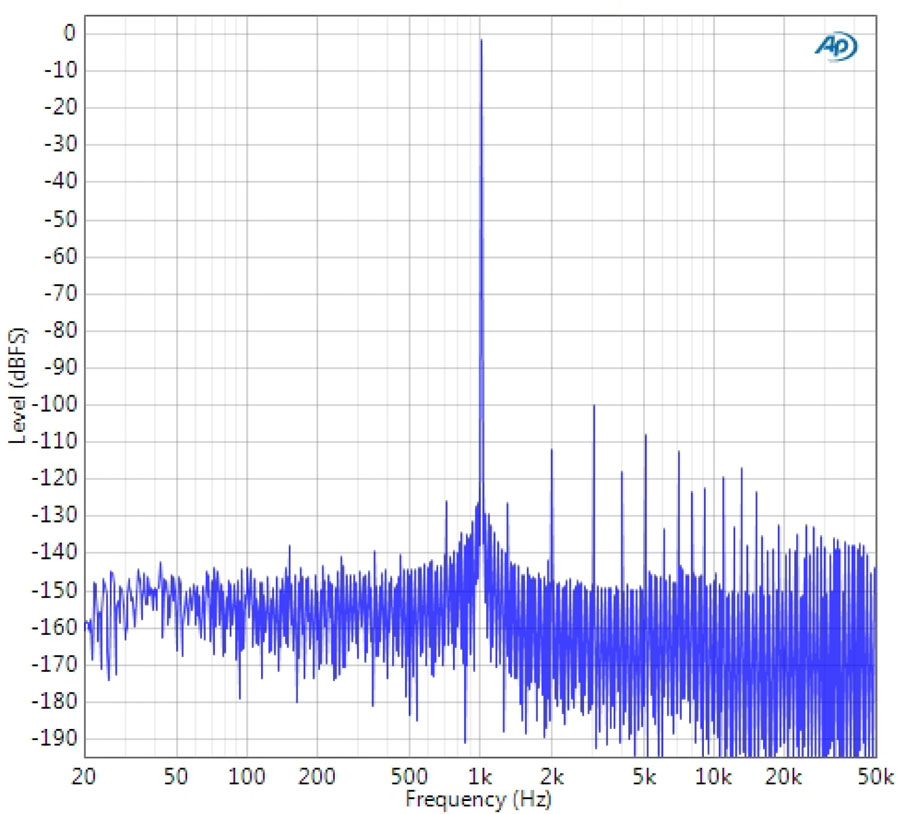Click the '50k' frequency axis label
900x814 pixels.
click(x=876, y=777)
